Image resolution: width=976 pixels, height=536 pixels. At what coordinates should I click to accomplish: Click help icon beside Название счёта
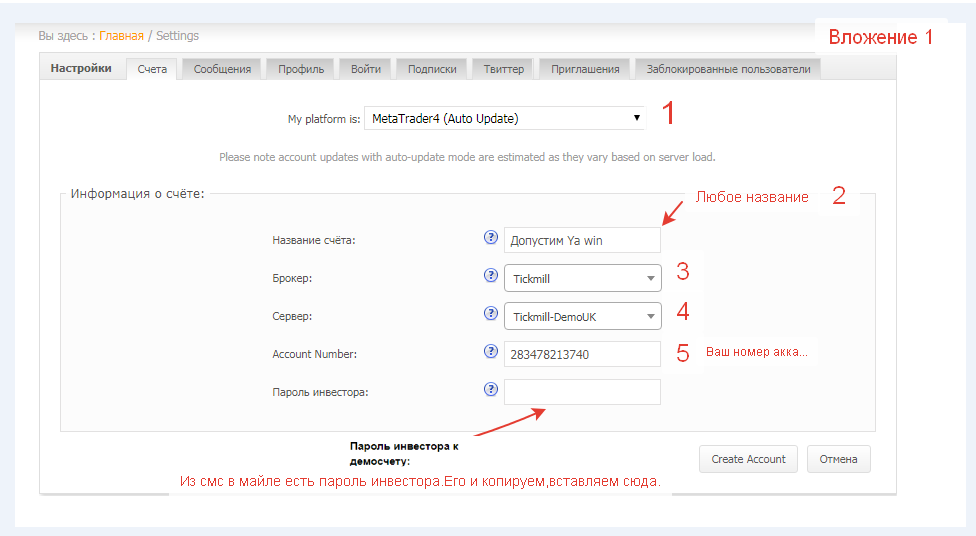(490, 237)
